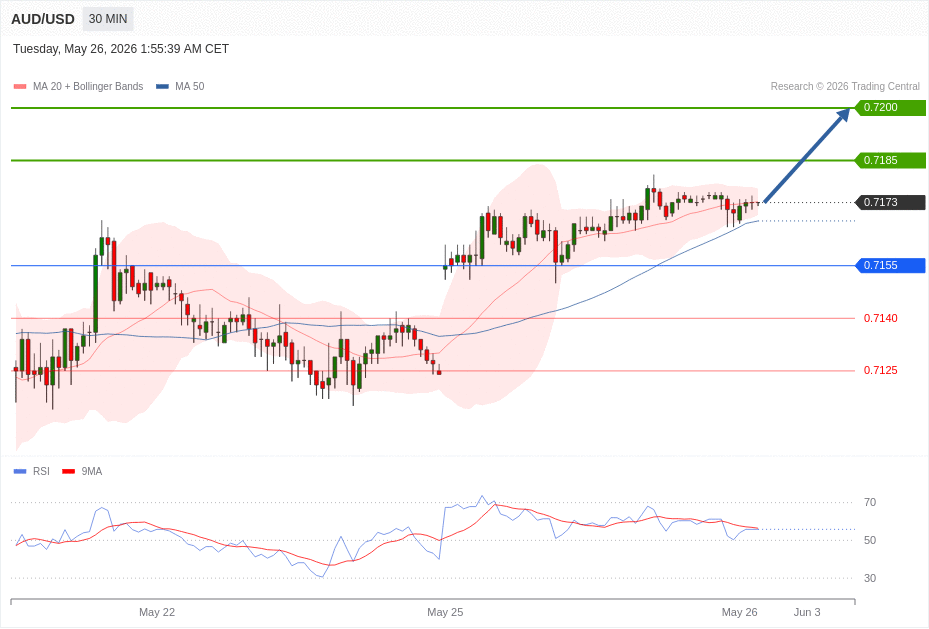This screenshot has width=929, height=629.
Task: Click the Tuesday, May 26, 2026 timestamp
Action: click(x=121, y=49)
